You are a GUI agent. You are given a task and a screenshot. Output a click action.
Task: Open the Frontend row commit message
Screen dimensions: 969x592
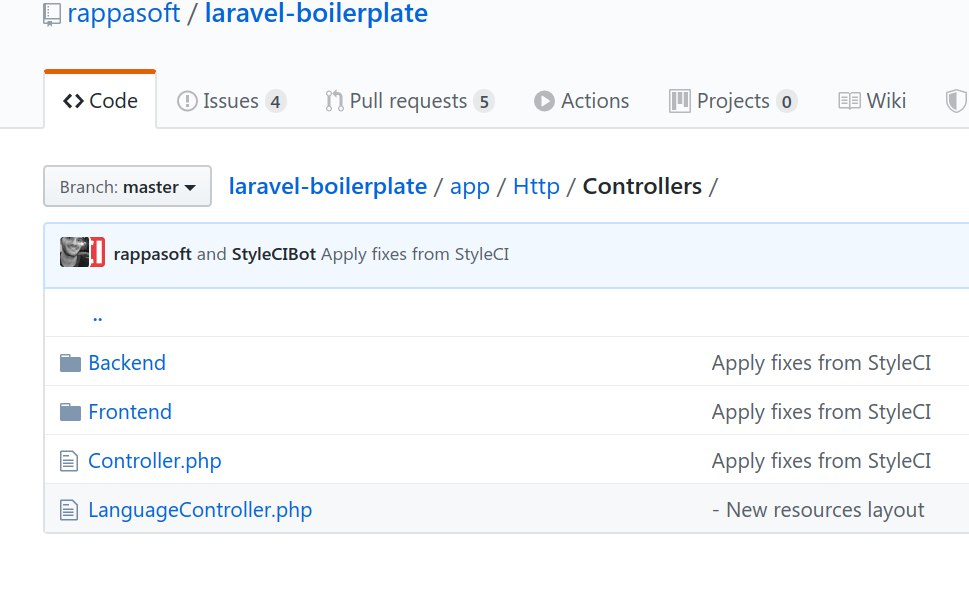(821, 412)
